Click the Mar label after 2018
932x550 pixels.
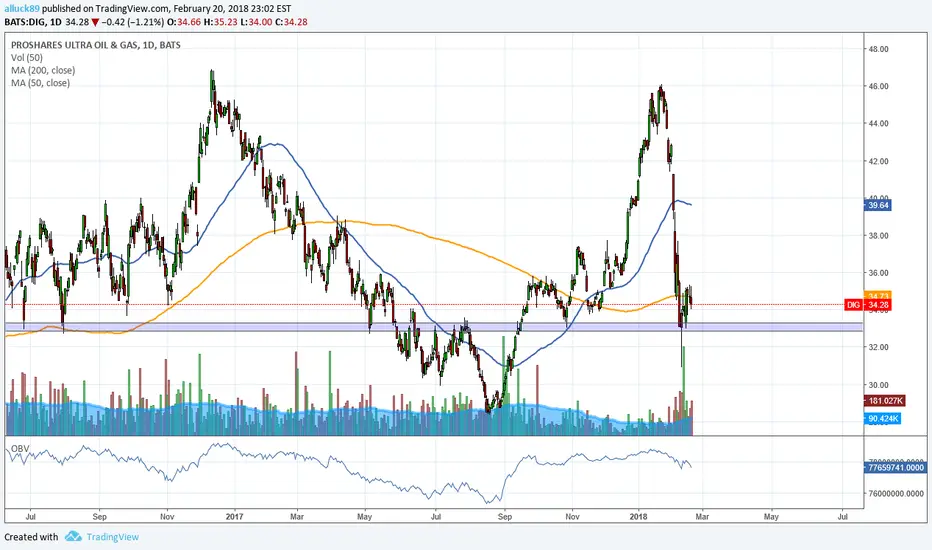point(702,517)
